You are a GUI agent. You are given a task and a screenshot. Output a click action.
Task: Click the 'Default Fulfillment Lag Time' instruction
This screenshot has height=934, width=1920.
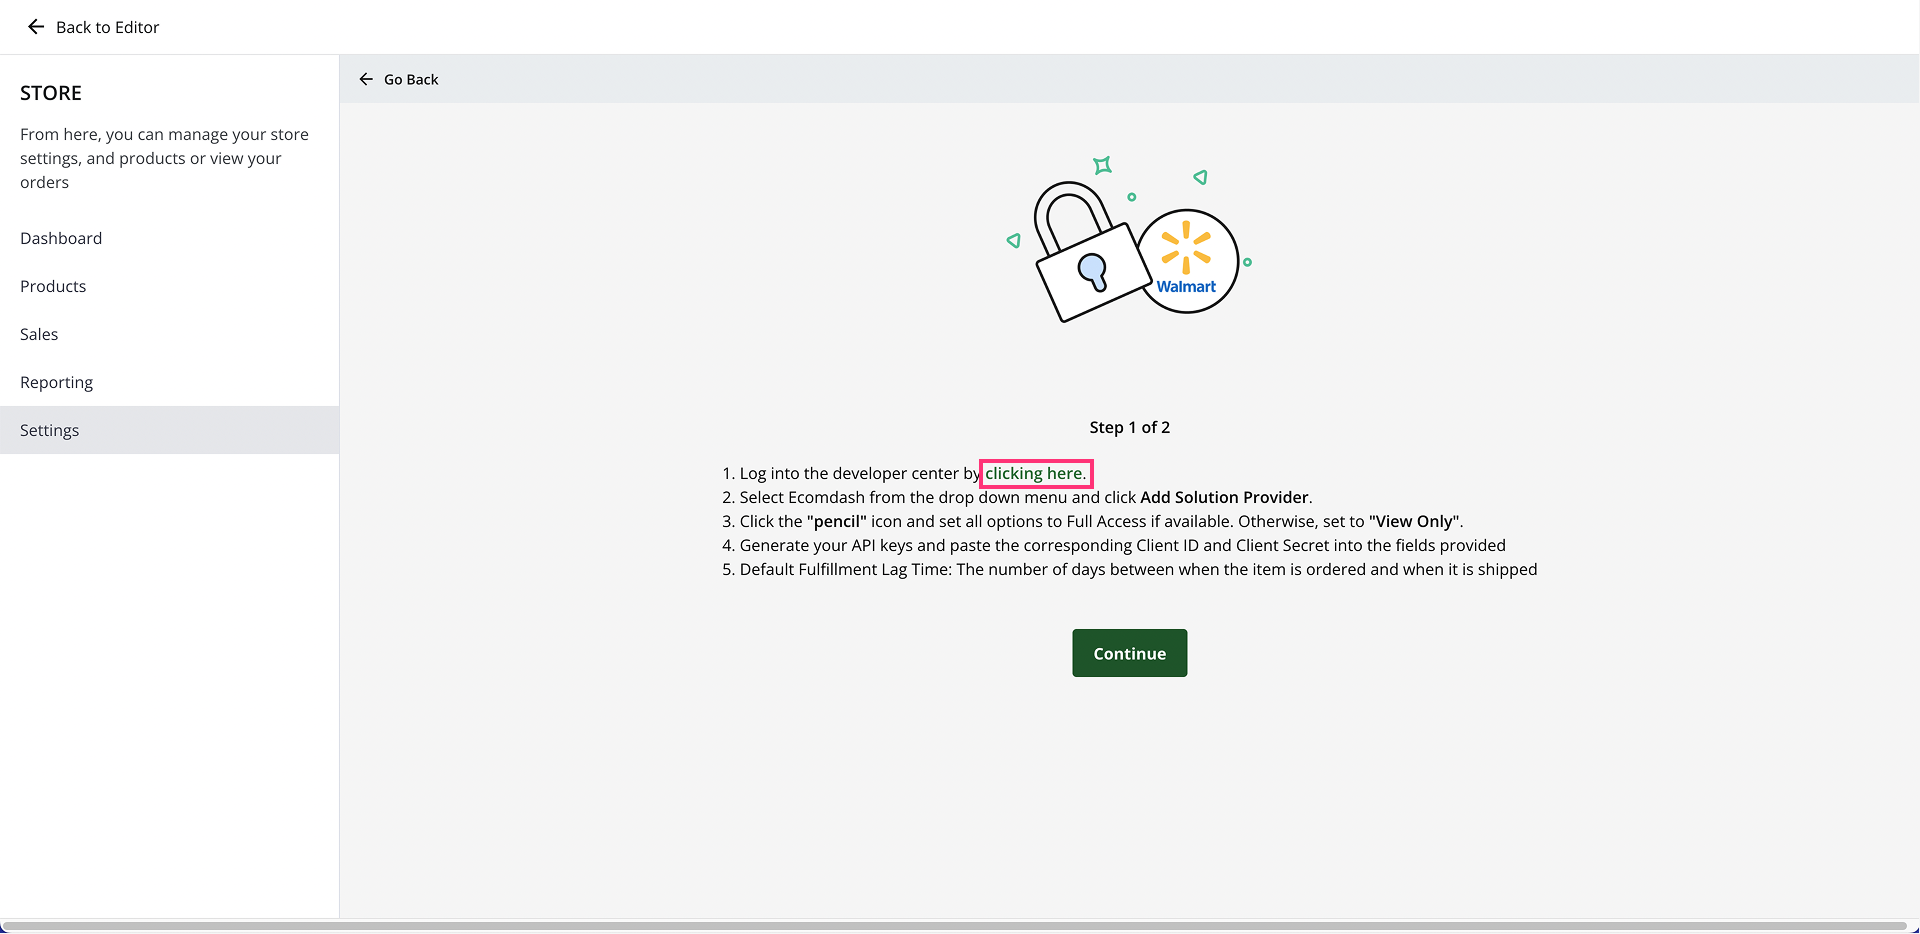pos(1129,569)
